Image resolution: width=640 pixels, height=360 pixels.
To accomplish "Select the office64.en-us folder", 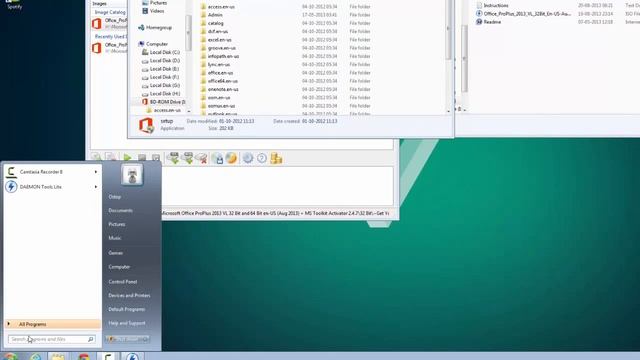I will tap(219, 81).
